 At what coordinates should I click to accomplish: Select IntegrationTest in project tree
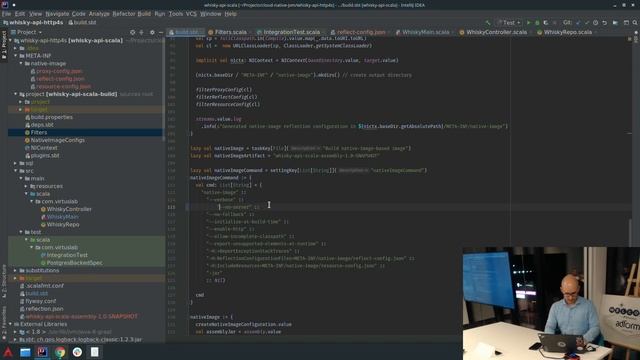67,255
